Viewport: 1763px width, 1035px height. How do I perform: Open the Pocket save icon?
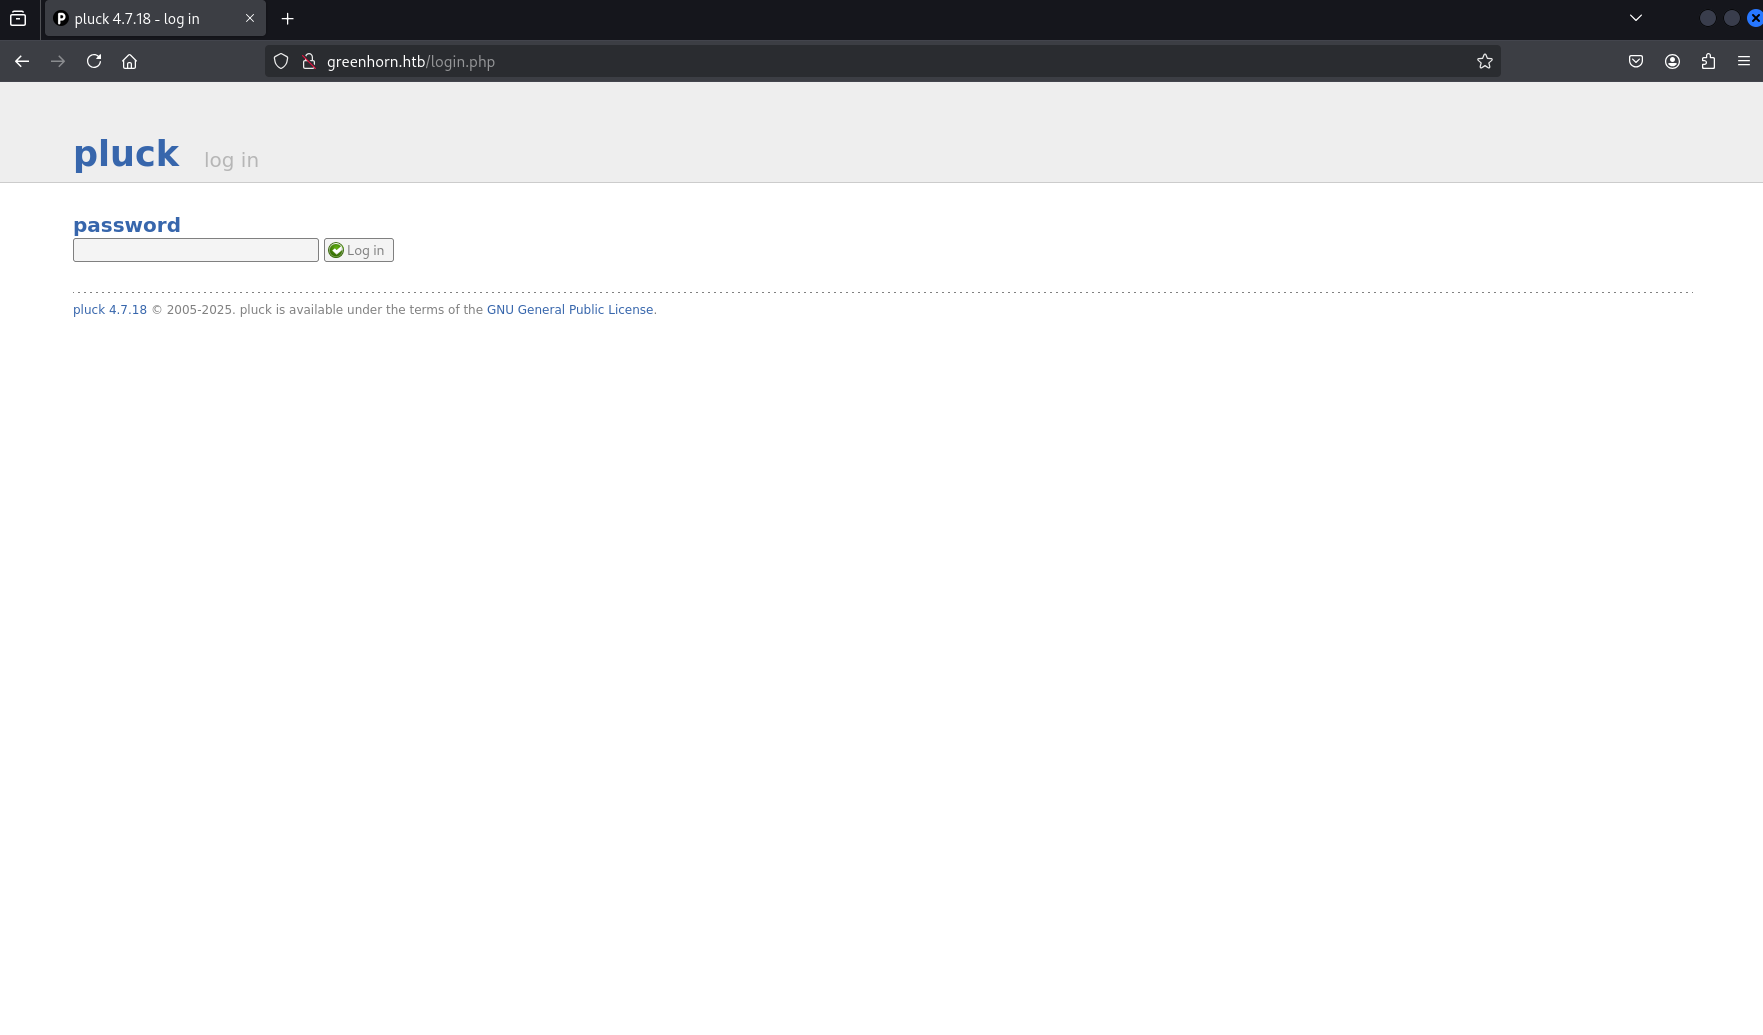click(1636, 61)
